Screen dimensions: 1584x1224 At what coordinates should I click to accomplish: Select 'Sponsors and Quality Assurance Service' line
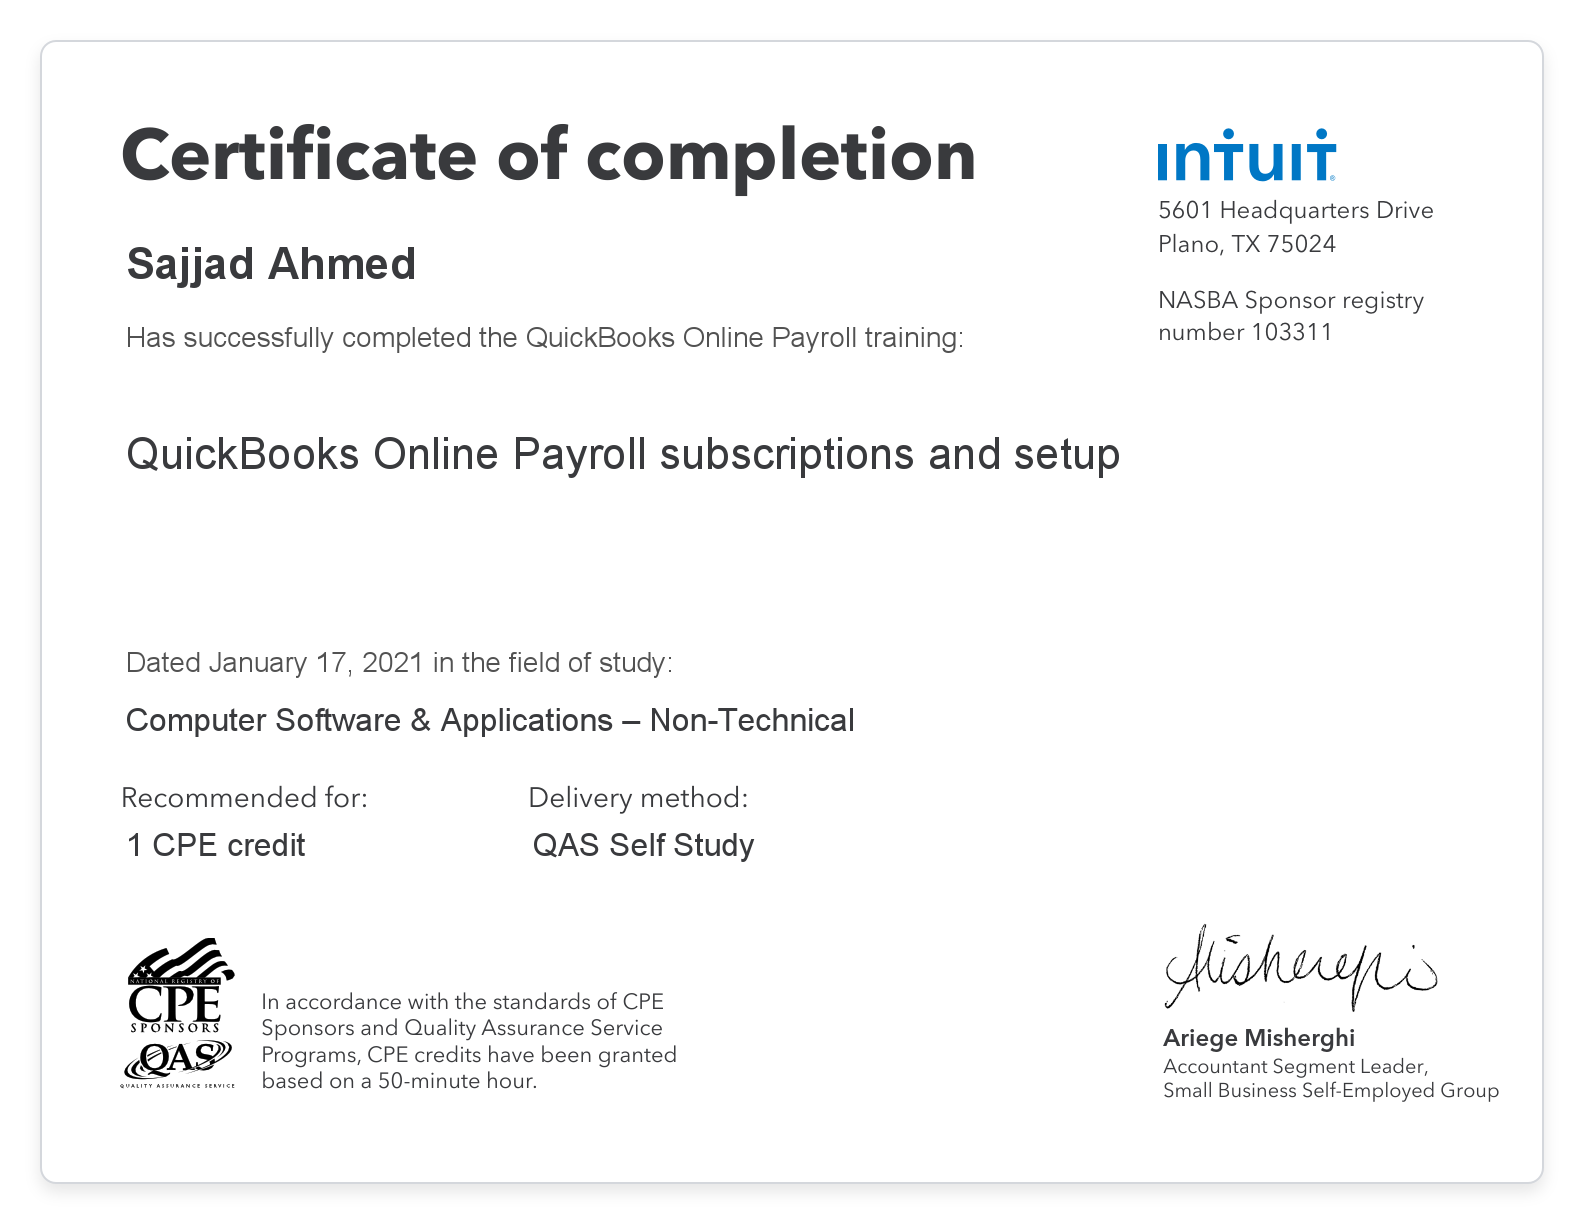click(462, 1028)
